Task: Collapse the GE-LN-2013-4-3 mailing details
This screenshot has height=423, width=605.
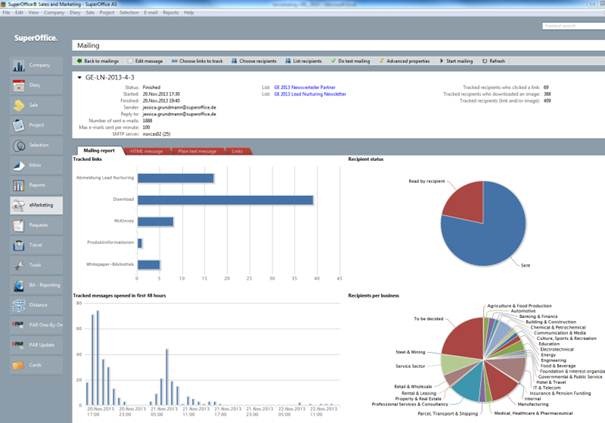Action: (79, 78)
